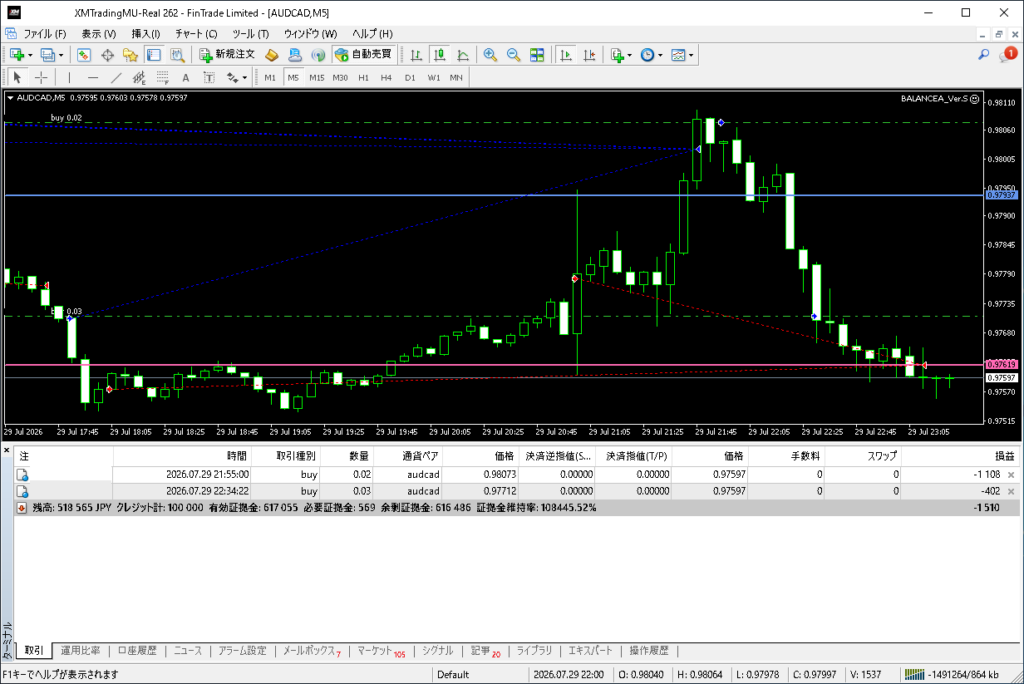Open the tile windows layout icon

pos(537,55)
